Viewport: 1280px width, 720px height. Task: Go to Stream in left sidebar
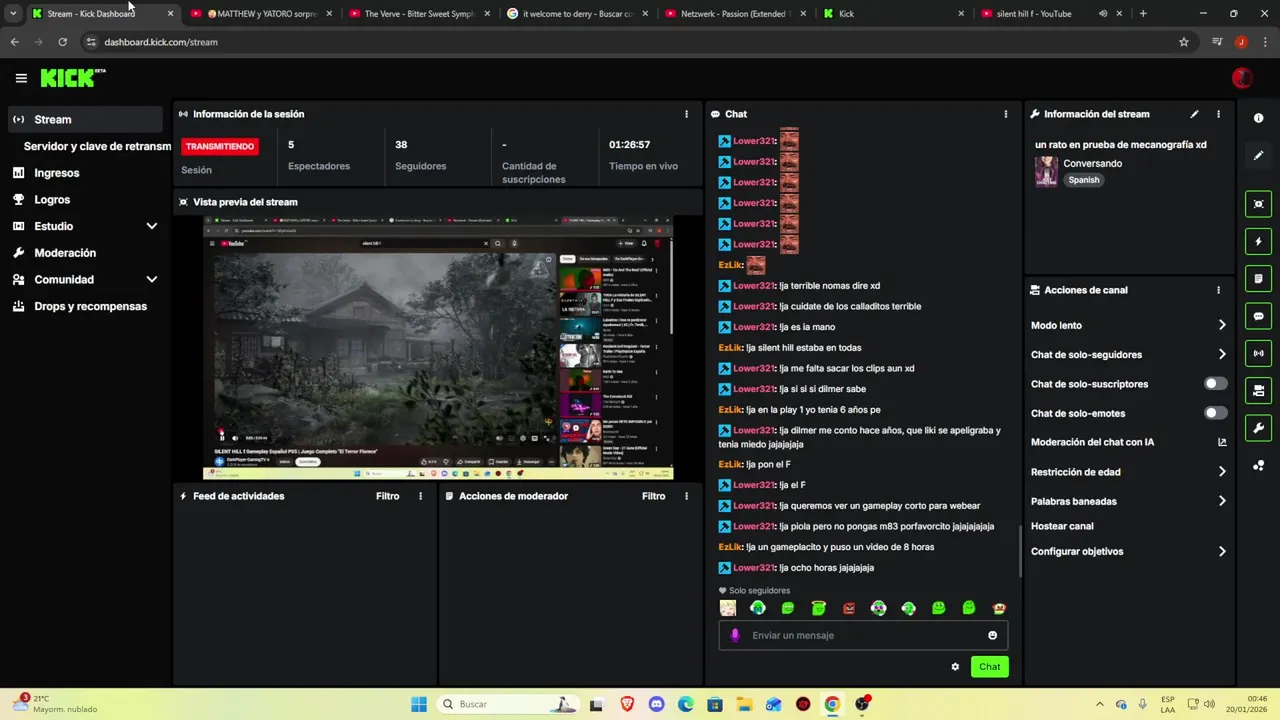(85, 119)
